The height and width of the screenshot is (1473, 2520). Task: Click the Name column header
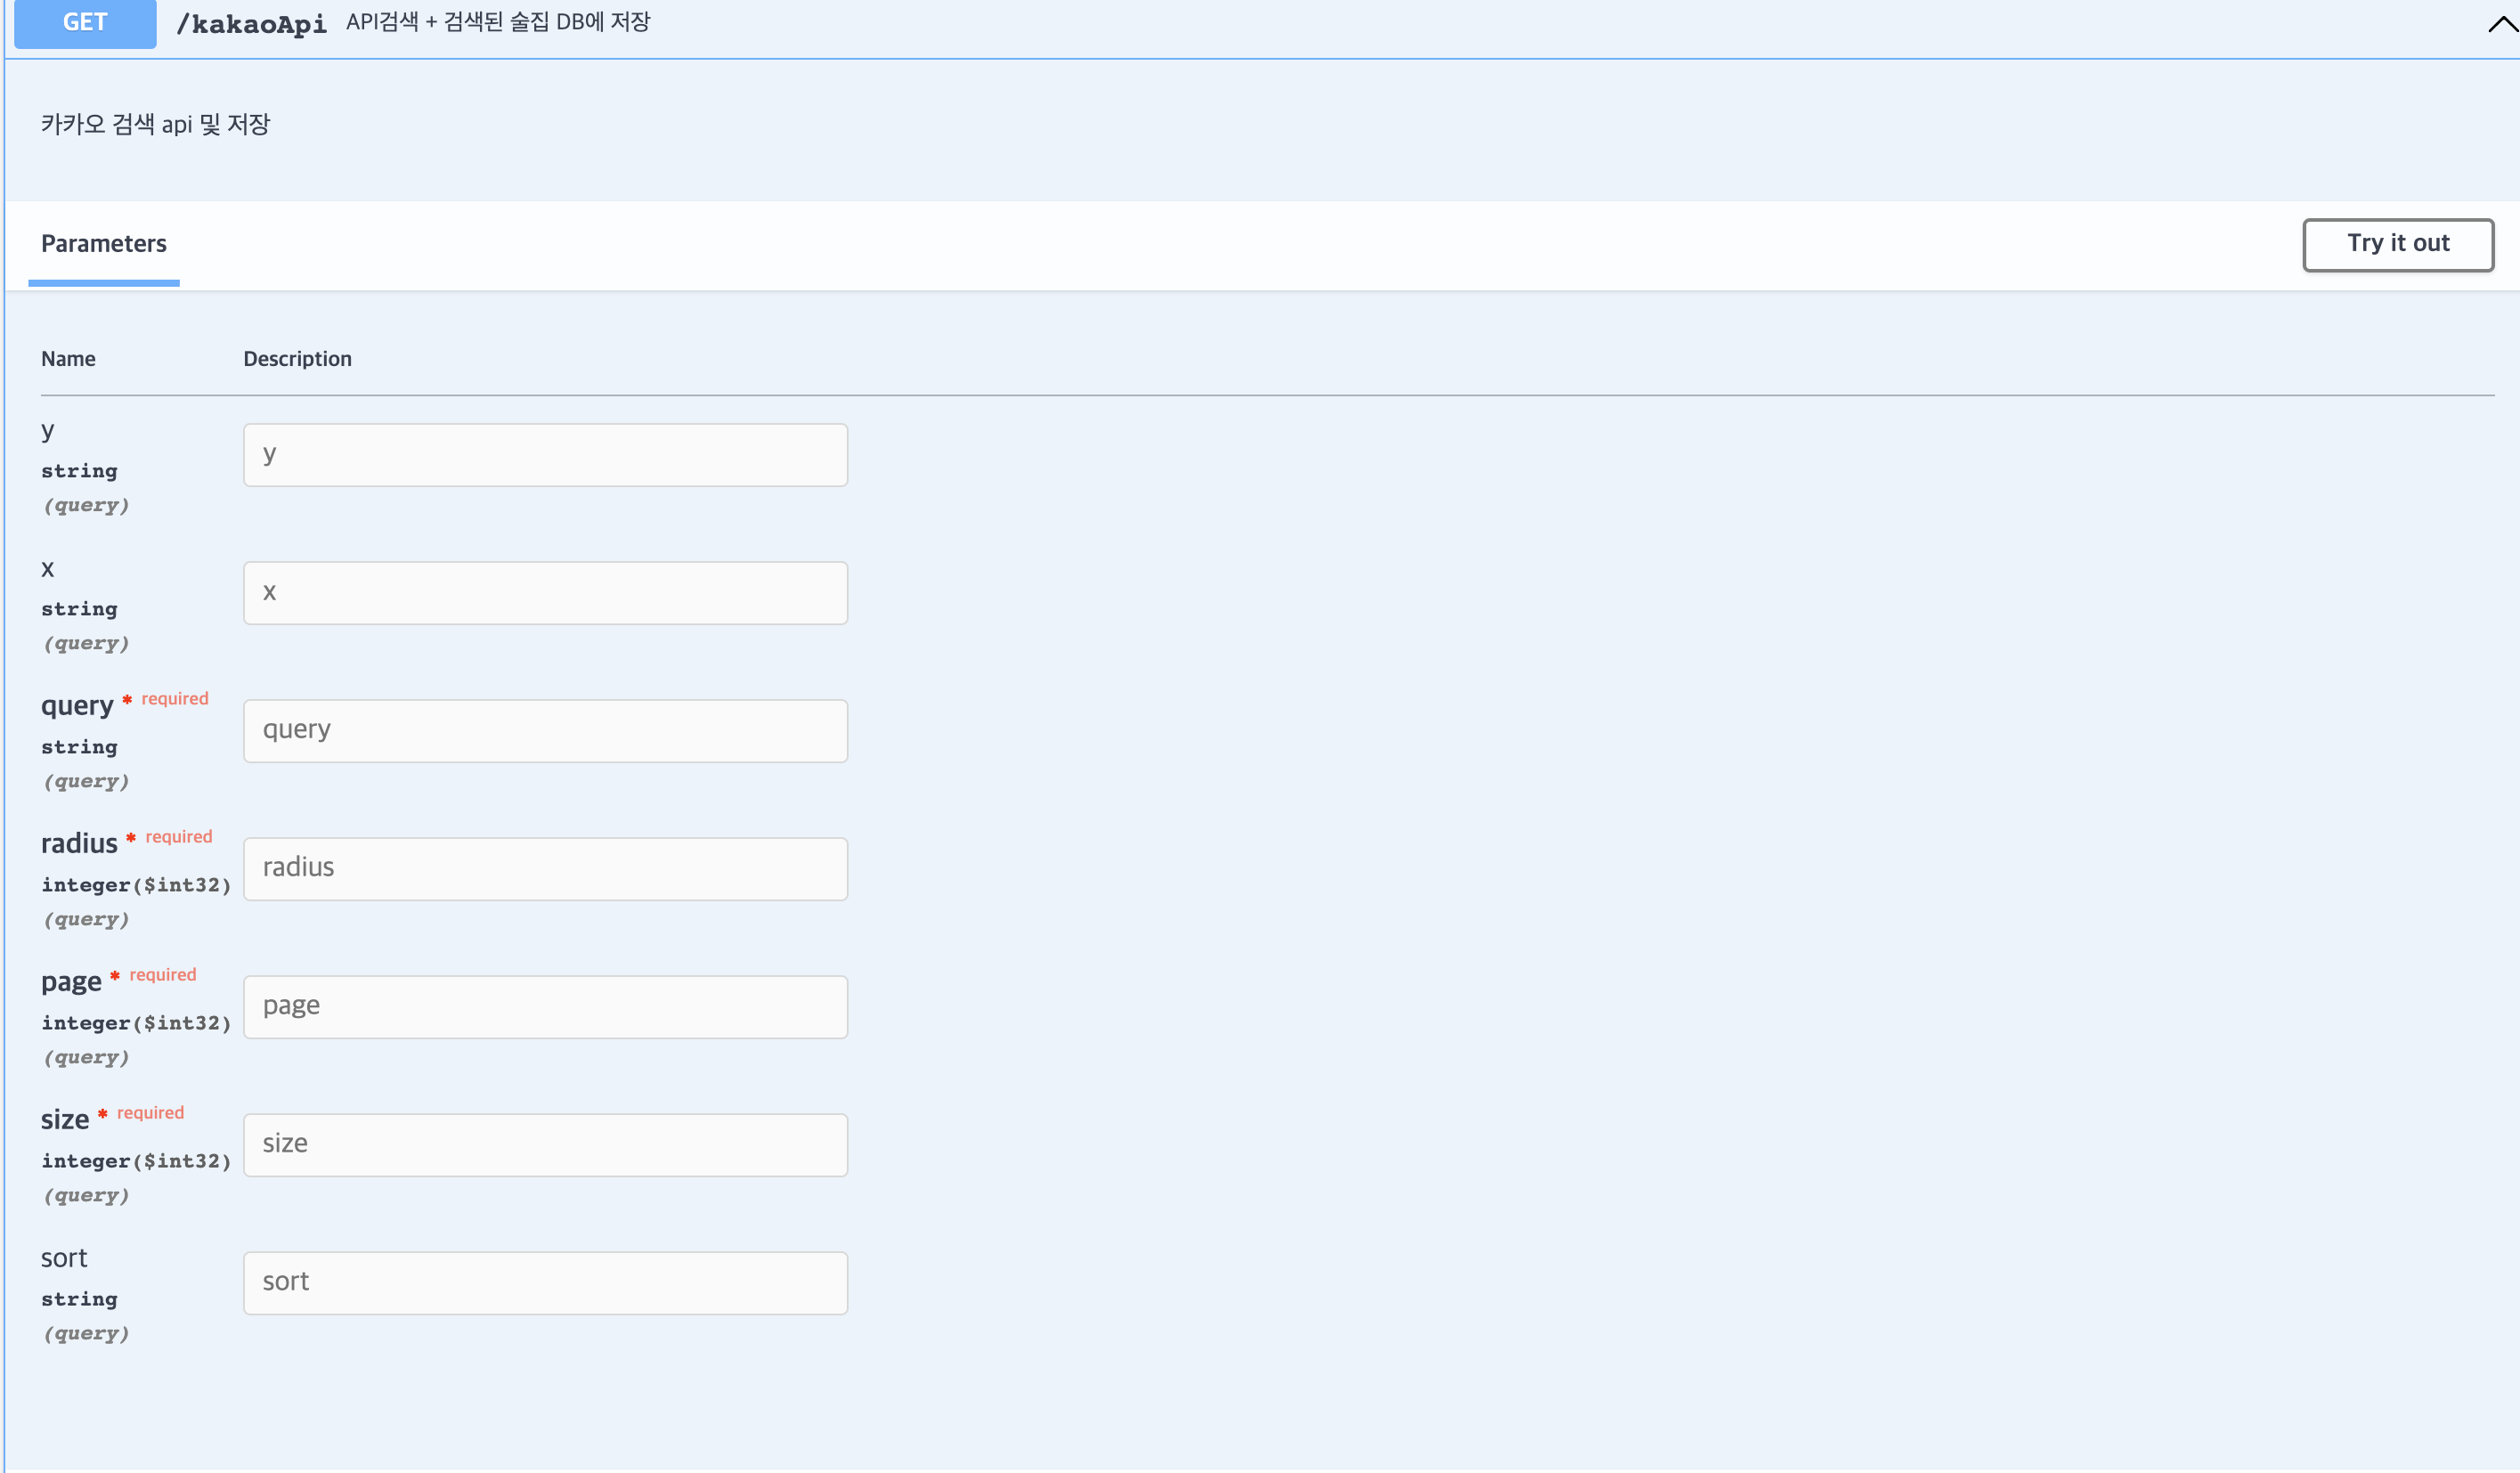tap(68, 359)
